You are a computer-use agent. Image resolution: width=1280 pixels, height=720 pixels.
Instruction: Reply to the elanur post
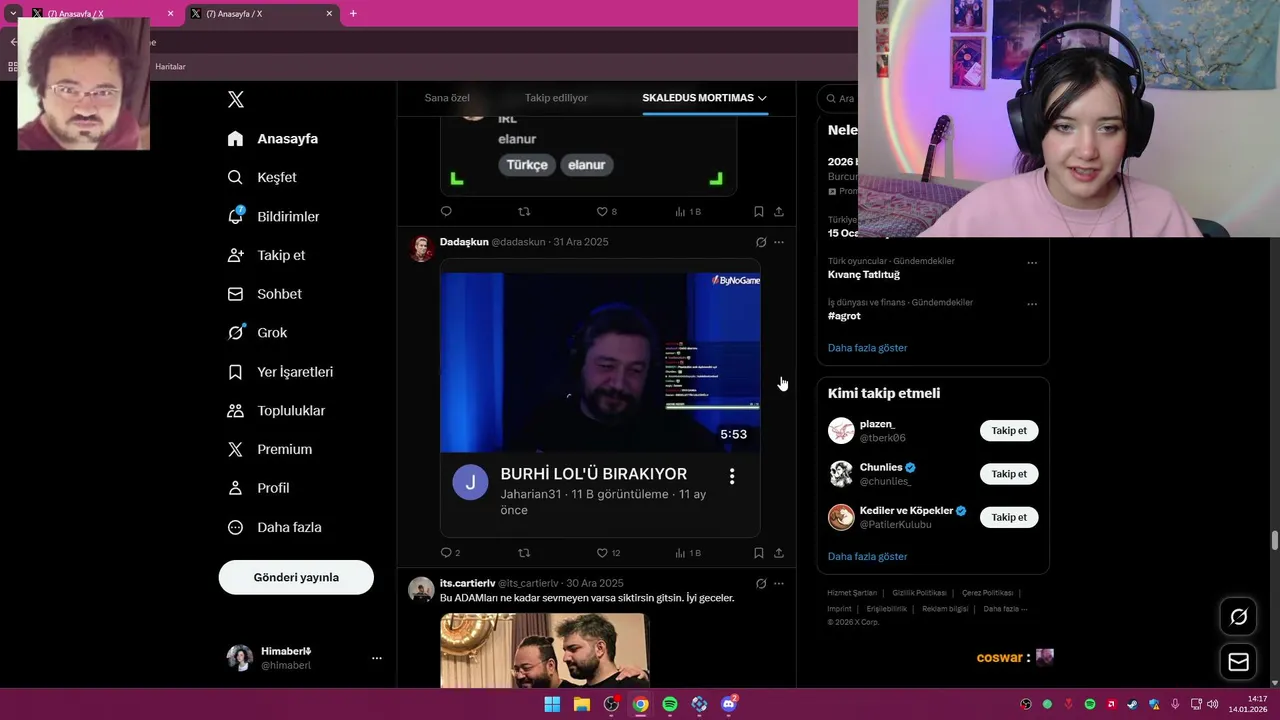pyautogui.click(x=446, y=212)
